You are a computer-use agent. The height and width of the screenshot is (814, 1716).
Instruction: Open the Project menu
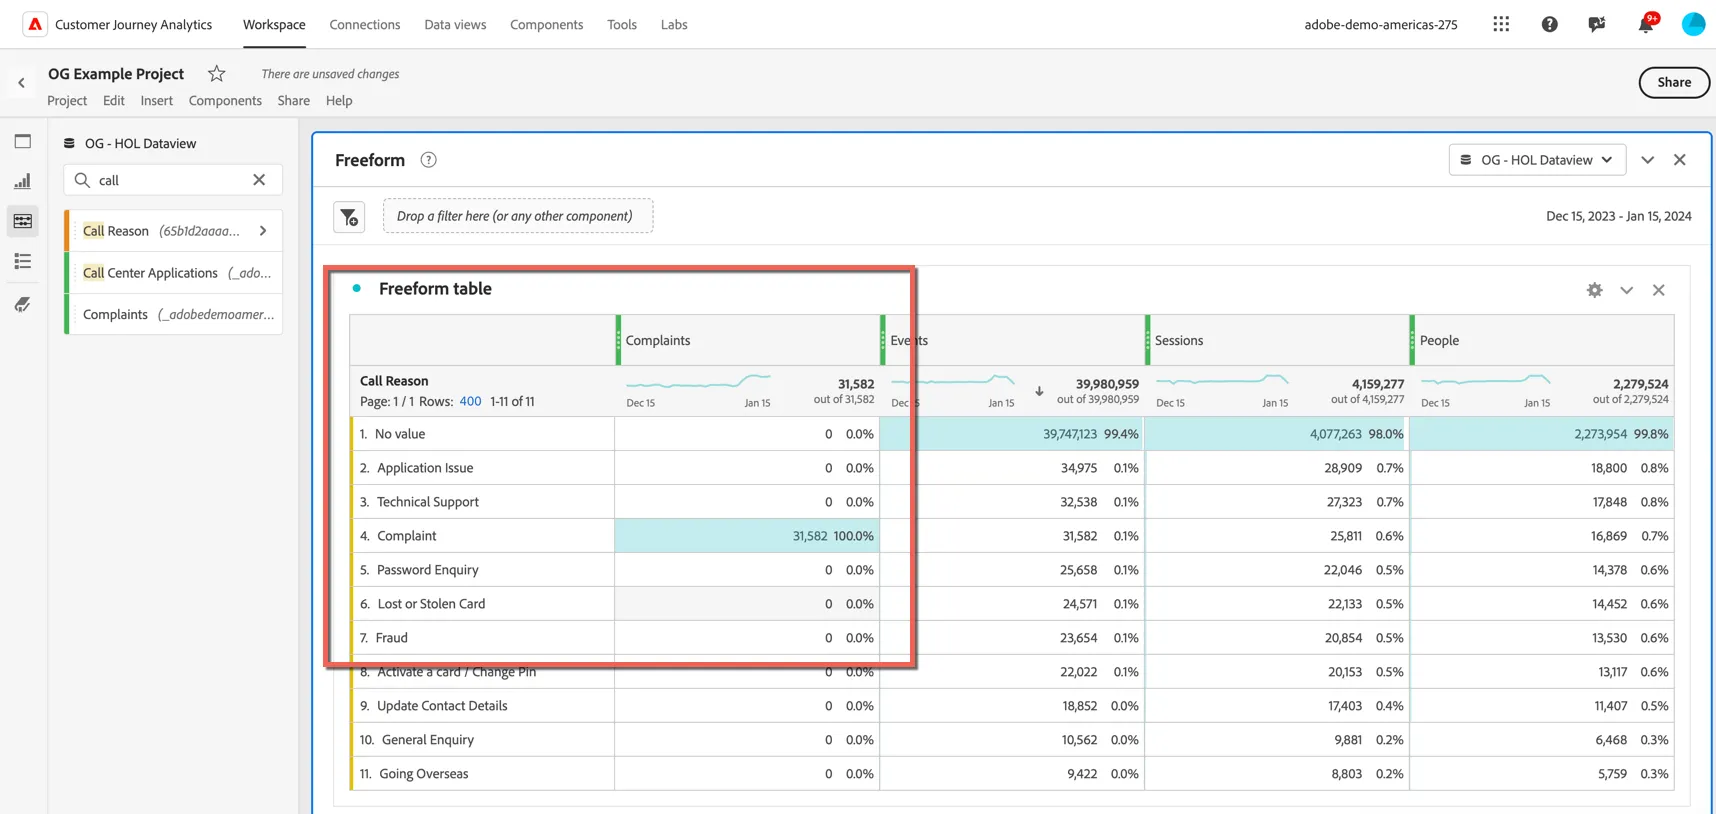pos(67,100)
